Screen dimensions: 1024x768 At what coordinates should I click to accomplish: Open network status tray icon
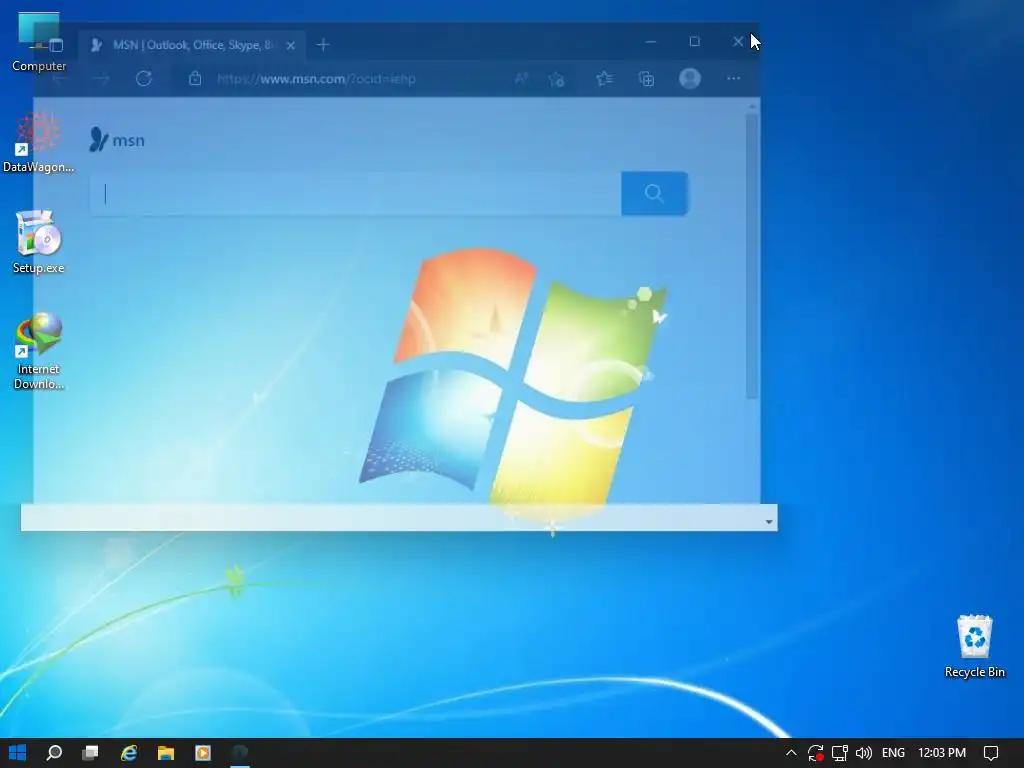click(x=840, y=753)
